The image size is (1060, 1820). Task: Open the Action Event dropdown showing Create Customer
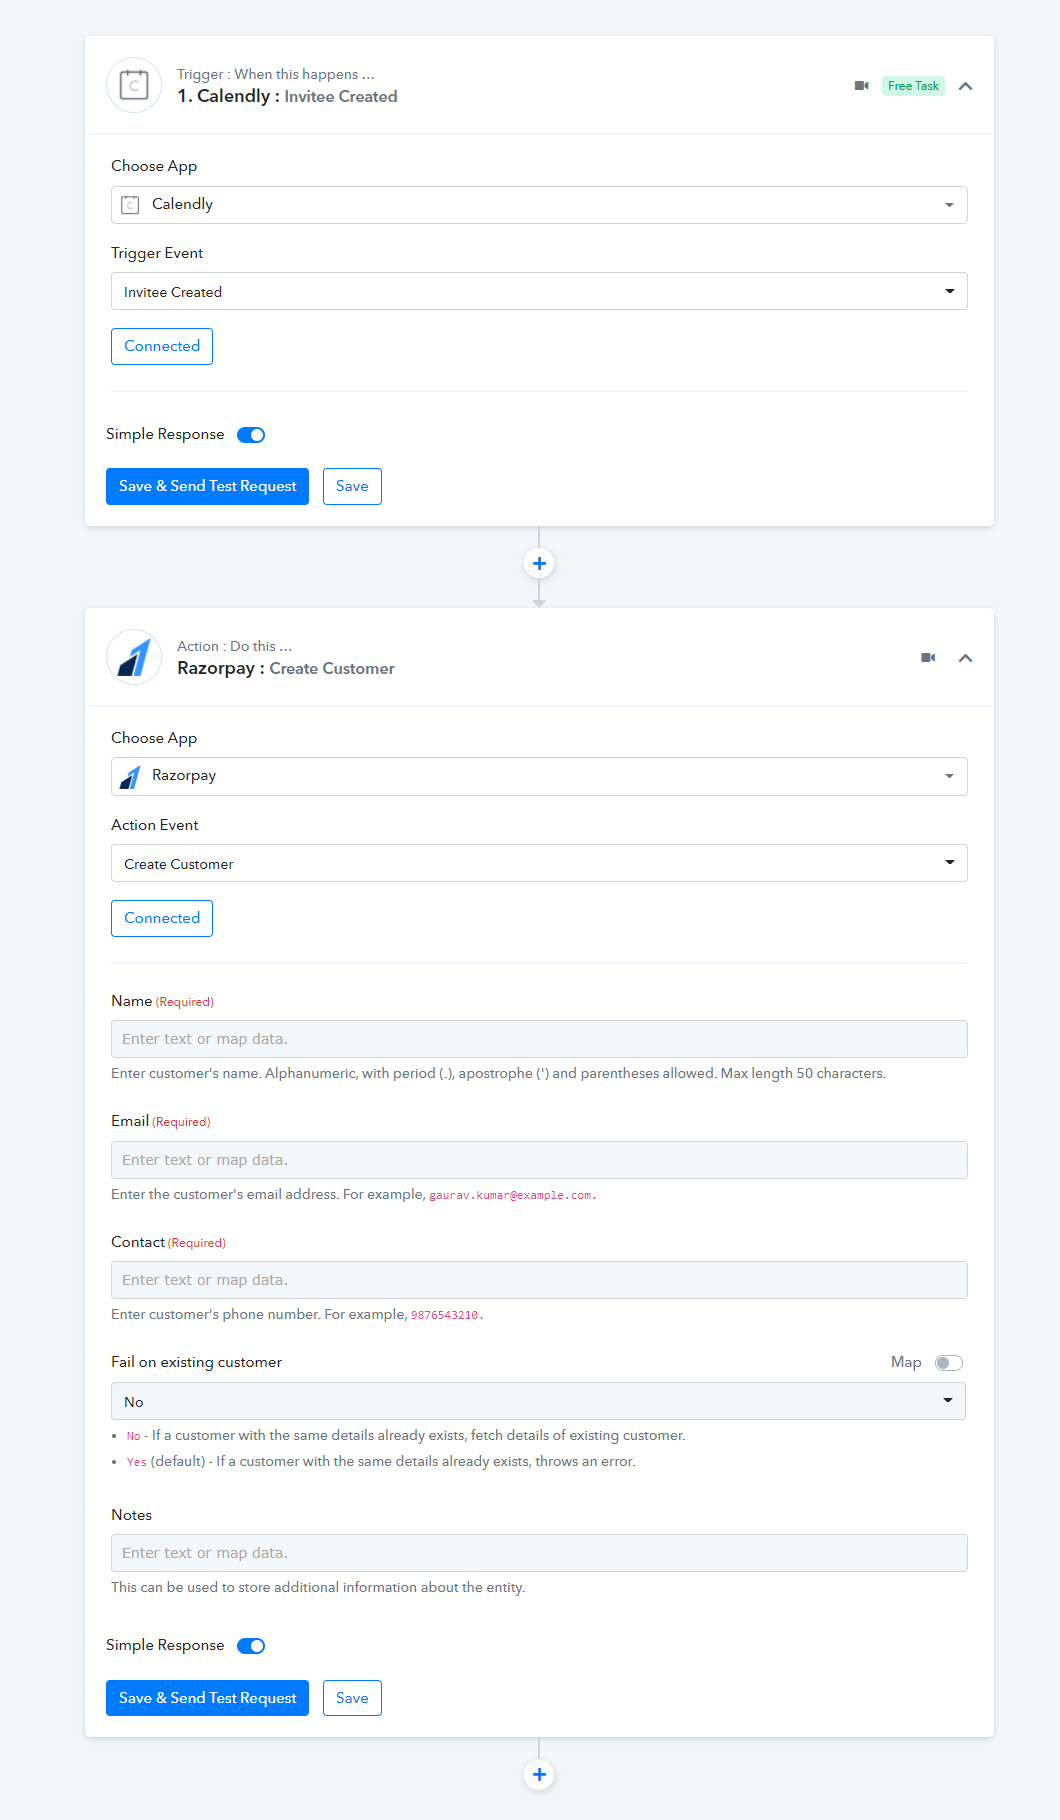point(539,863)
